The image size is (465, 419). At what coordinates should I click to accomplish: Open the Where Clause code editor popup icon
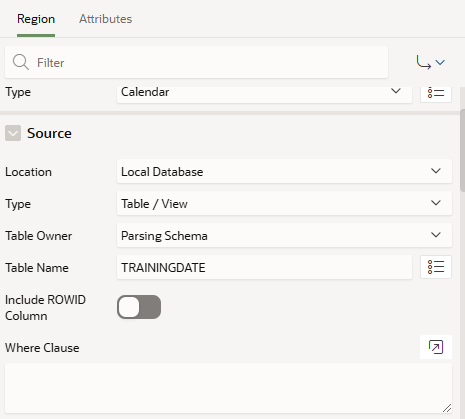[x=436, y=347]
